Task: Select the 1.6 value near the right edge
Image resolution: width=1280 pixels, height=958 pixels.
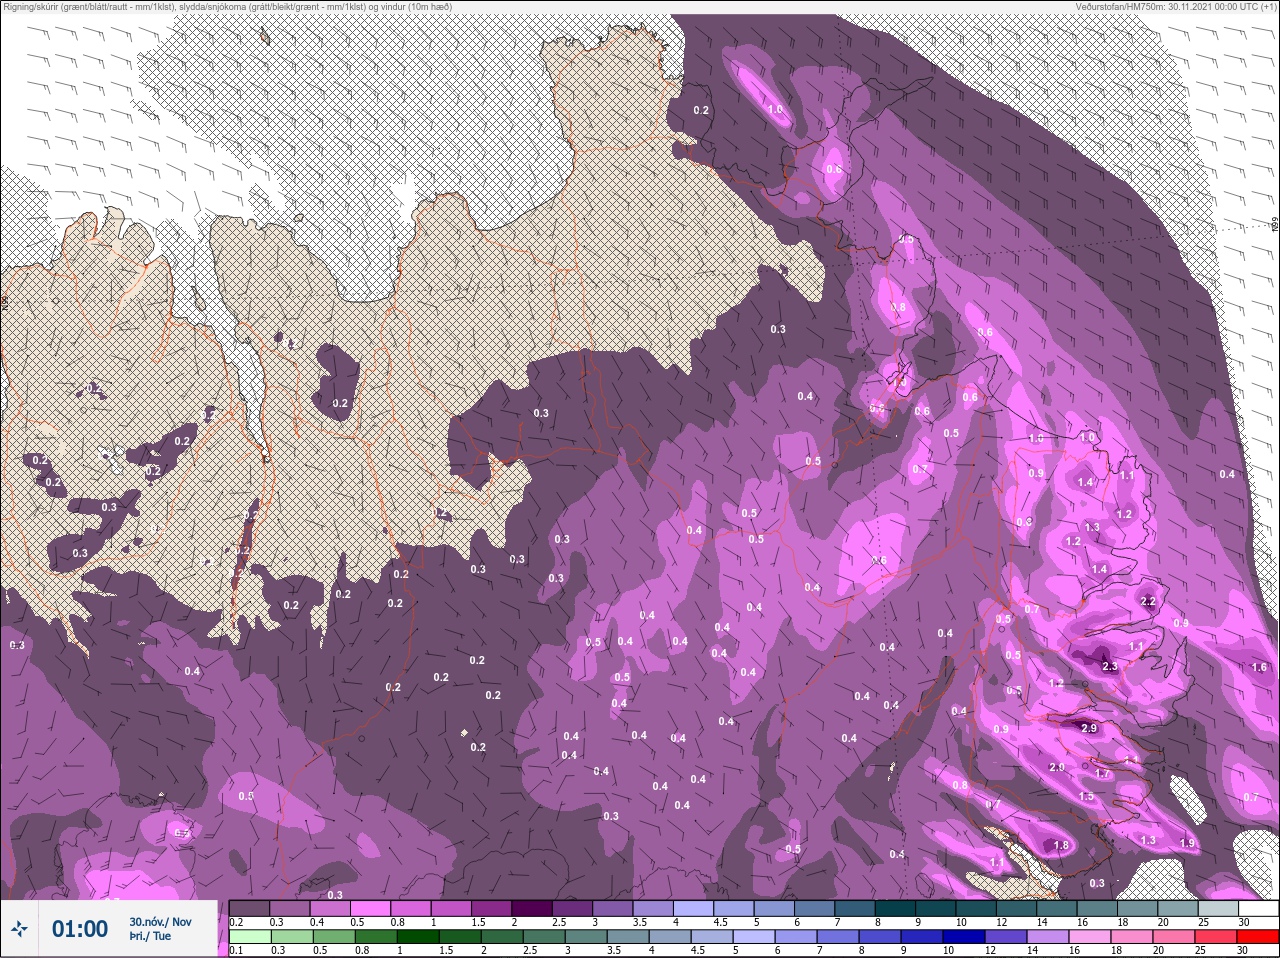Action: click(1259, 667)
